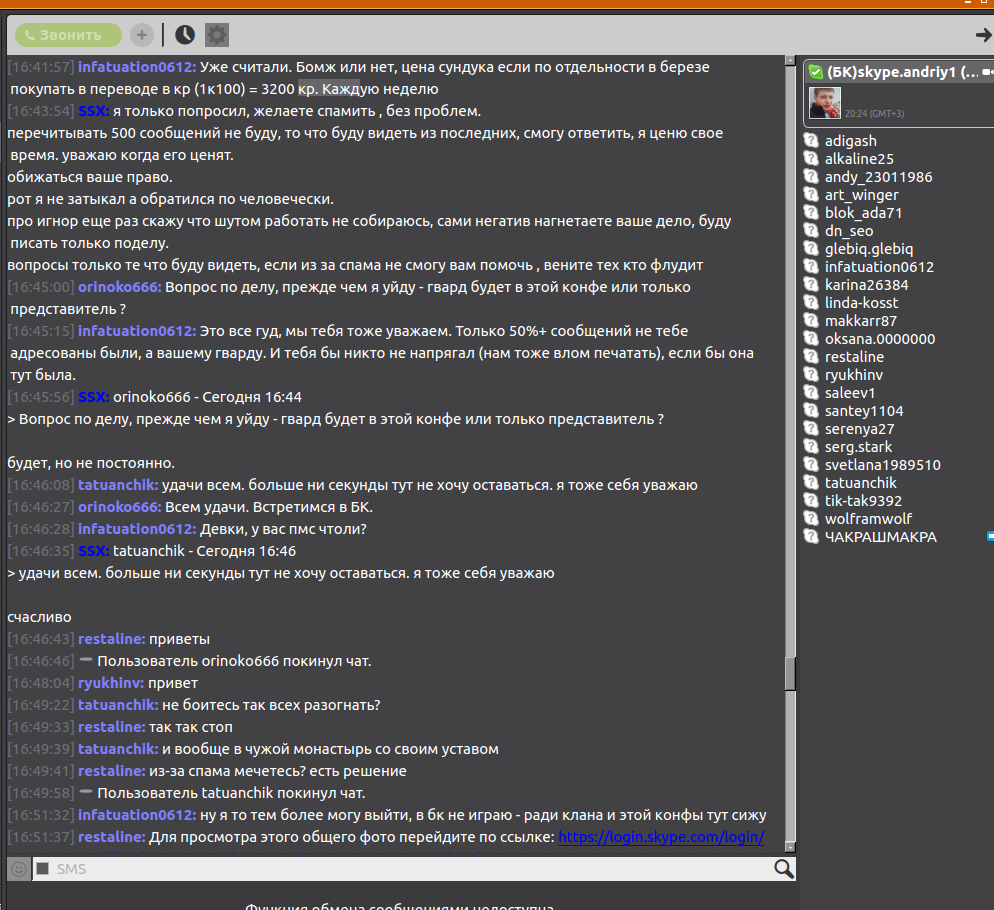Click the green status icon beside (БК)skype.andriy1
The height and width of the screenshot is (910, 994).
816,72
